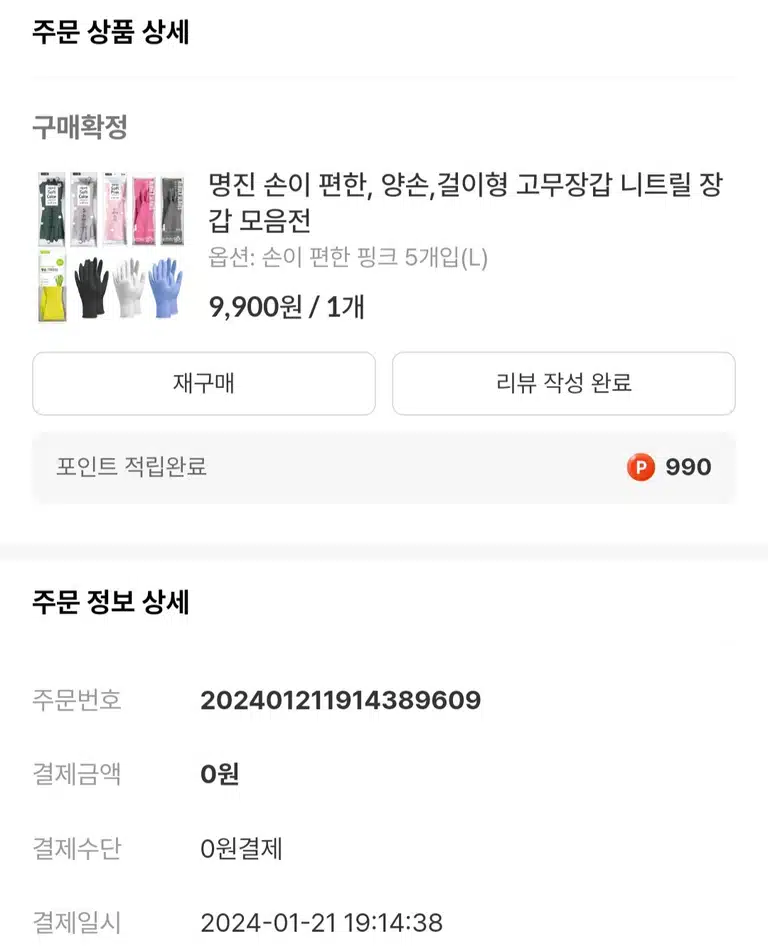Tap the 주문 상품 상세 heading
This screenshot has height=948, width=768.
click(111, 31)
